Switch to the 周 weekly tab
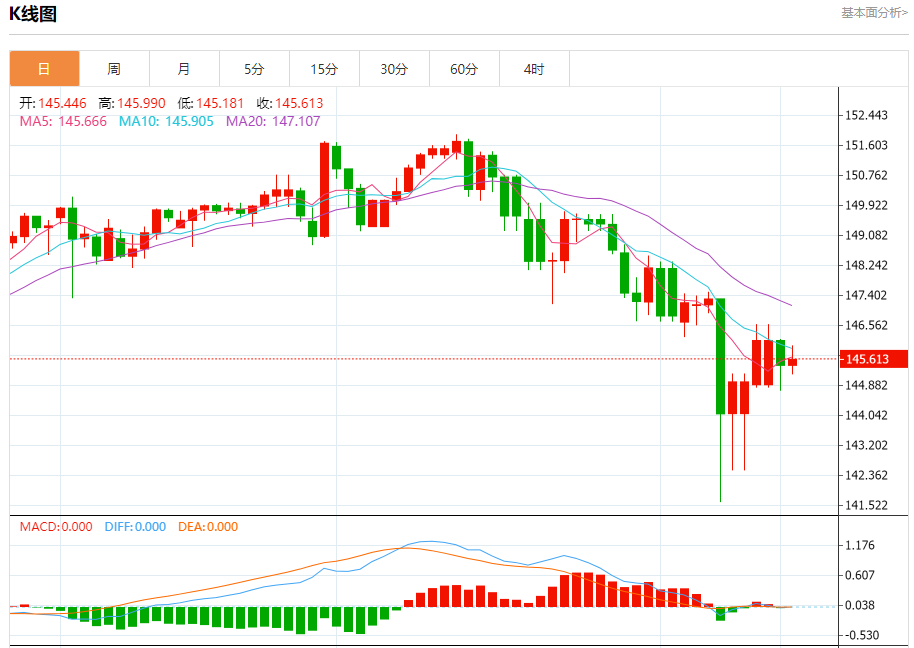Viewport: 914px width, 648px height. (114, 69)
